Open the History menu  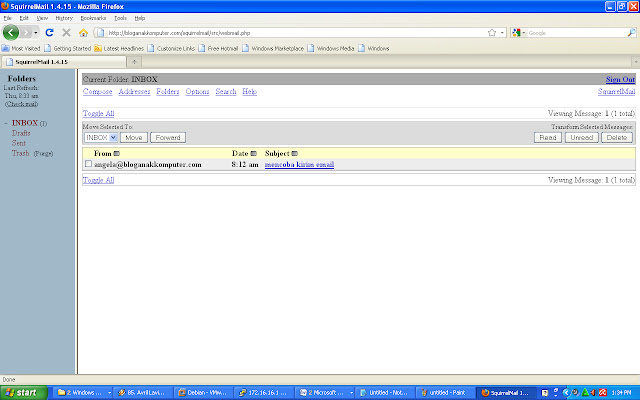pos(64,18)
